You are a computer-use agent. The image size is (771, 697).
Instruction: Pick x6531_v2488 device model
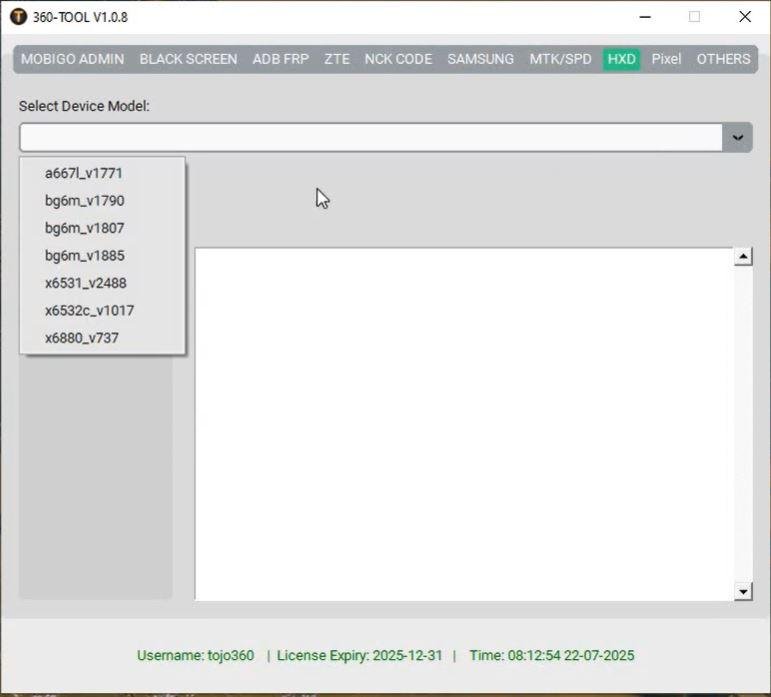coord(102,283)
